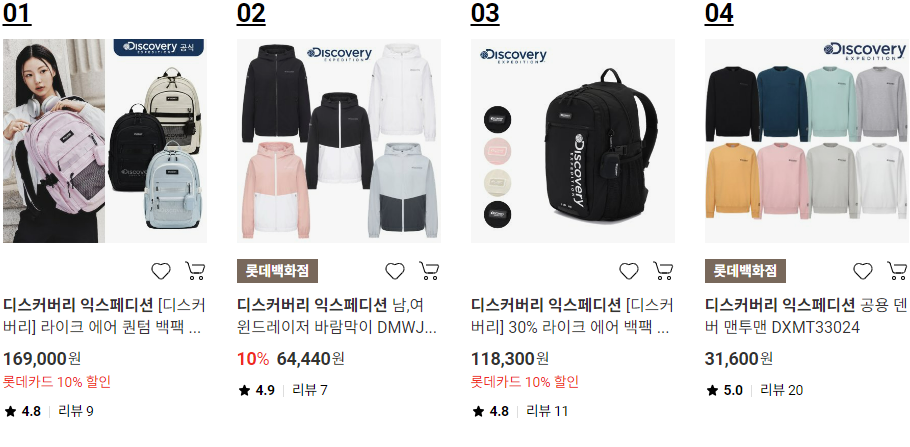The height and width of the screenshot is (447, 910).
Task: Open the windbreaker jackets product image
Action: coord(339,141)
